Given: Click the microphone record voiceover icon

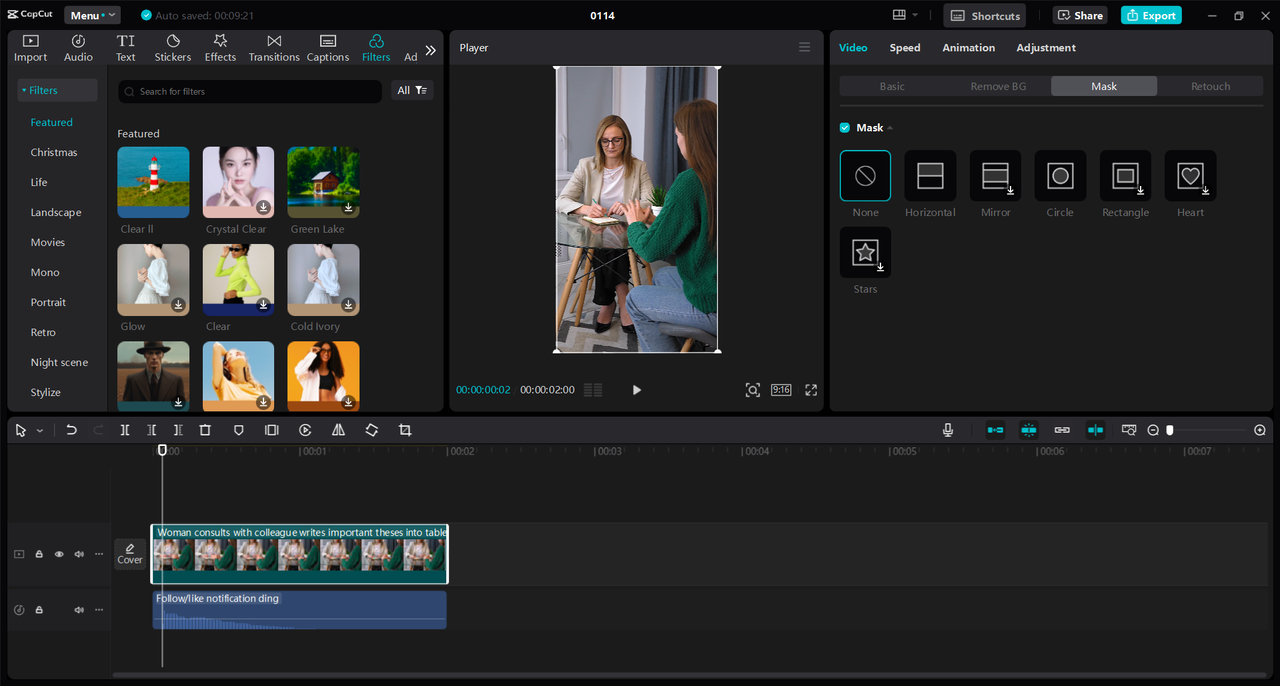Looking at the screenshot, I should pos(947,430).
